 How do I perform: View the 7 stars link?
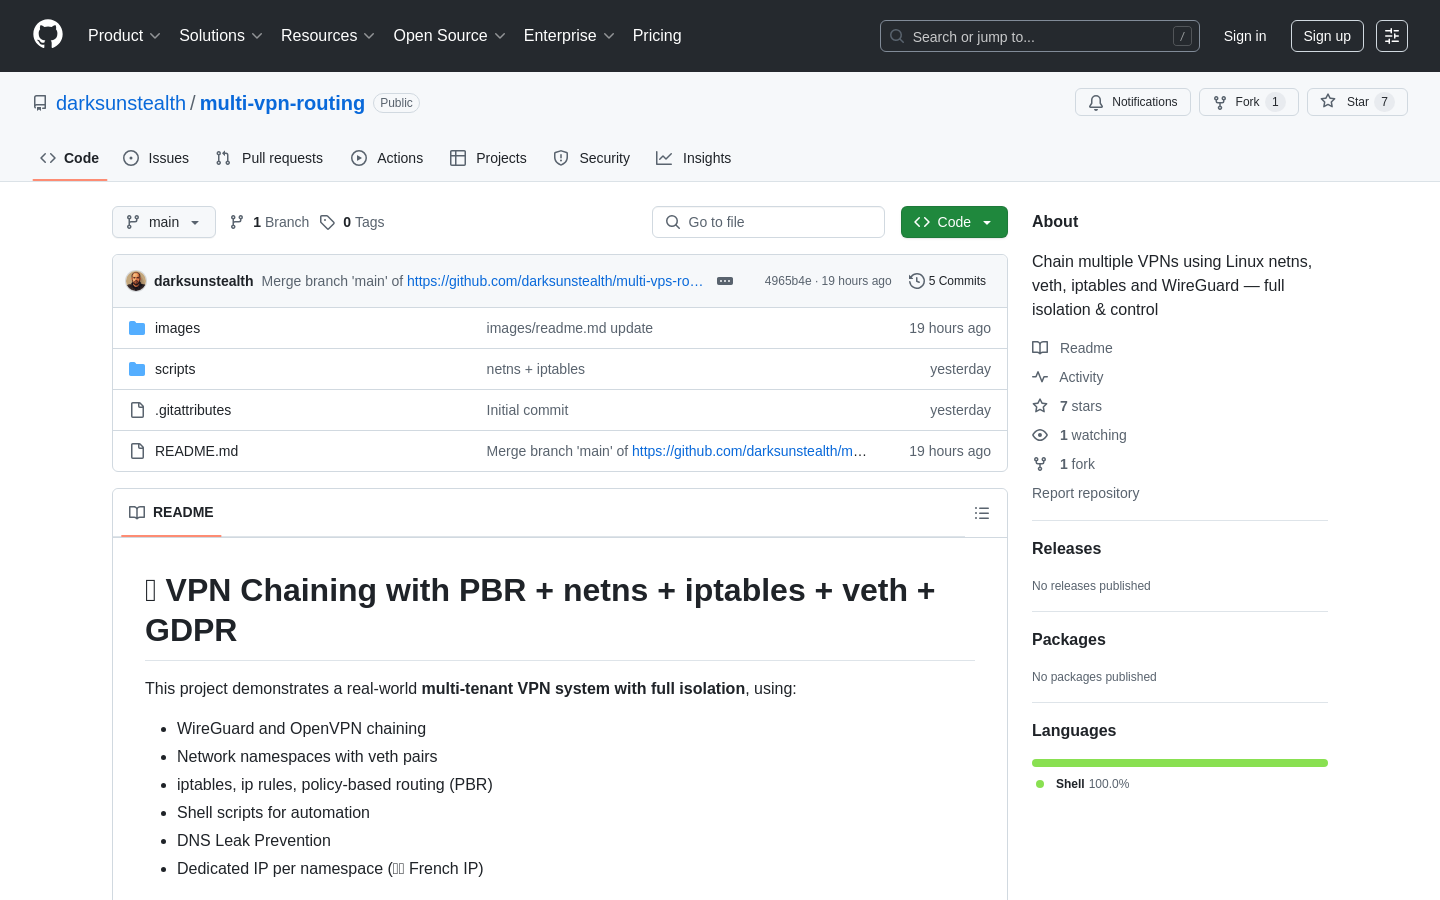click(1067, 406)
